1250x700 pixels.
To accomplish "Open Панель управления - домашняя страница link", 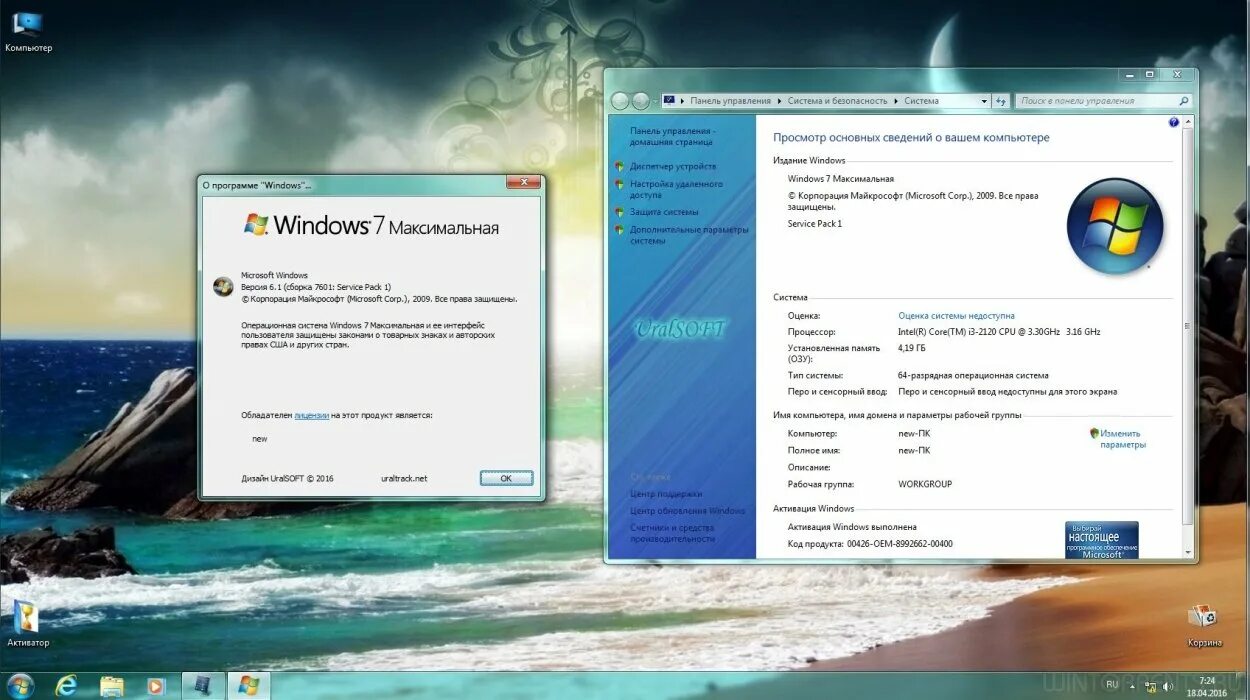I will pos(672,136).
